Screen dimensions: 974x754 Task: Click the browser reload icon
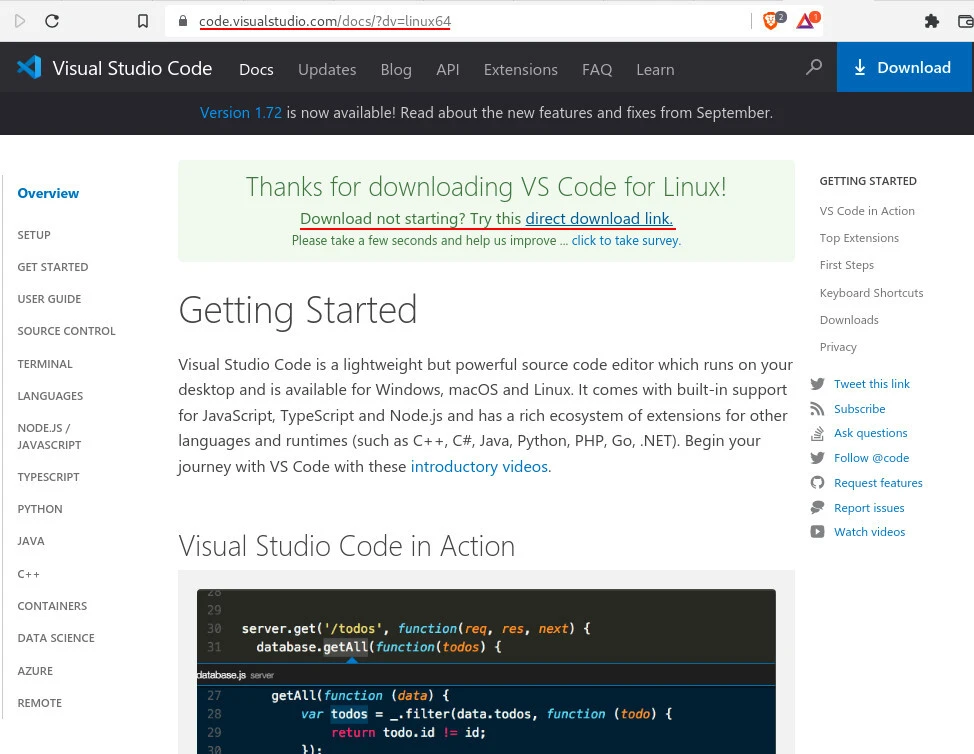[52, 20]
